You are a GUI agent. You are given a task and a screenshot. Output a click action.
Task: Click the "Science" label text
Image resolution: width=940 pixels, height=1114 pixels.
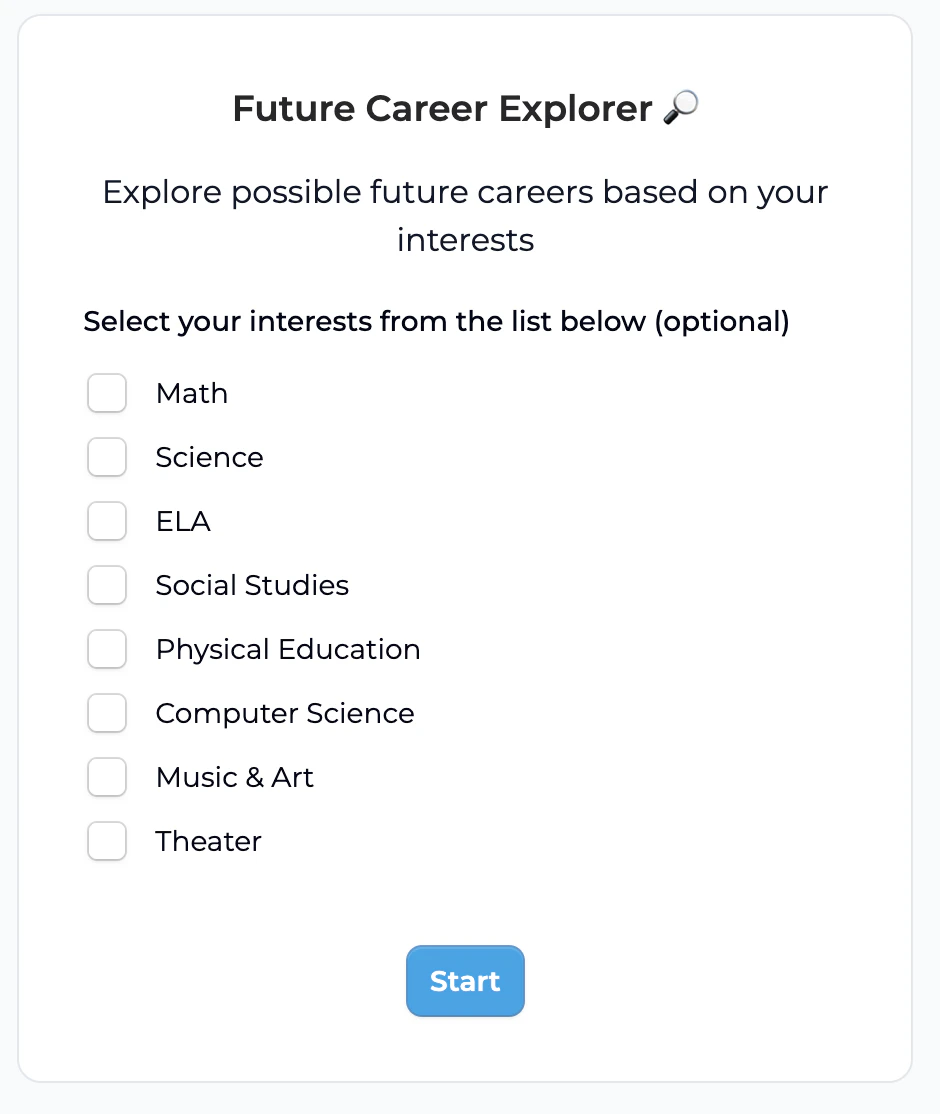pyautogui.click(x=210, y=457)
